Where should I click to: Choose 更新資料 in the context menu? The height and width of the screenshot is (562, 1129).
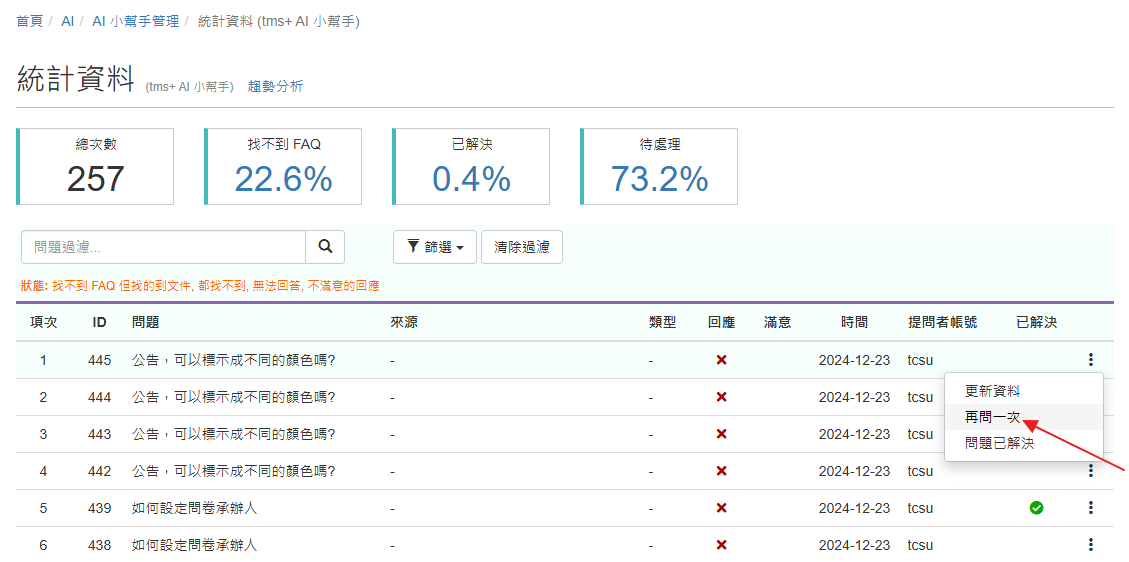[x=992, y=391]
